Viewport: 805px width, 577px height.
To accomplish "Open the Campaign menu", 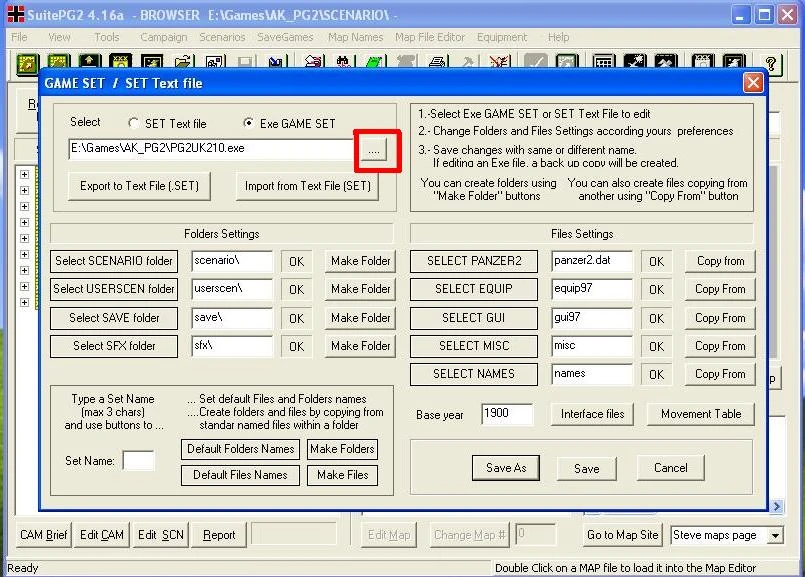I will (163, 37).
